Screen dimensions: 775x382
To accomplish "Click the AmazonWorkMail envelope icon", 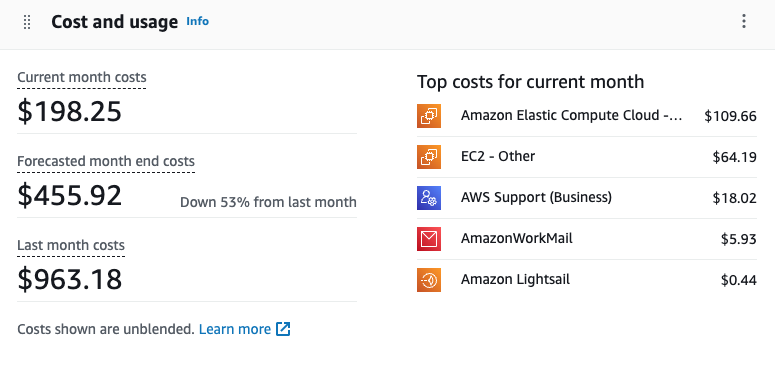I will pyautogui.click(x=429, y=239).
